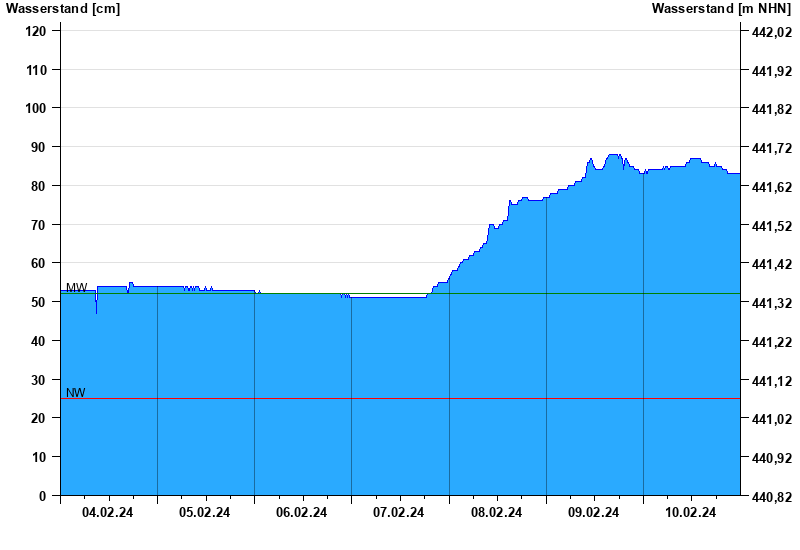The width and height of the screenshot is (800, 550).
Task: Click the 441,22 value on right axis
Action: (772, 342)
